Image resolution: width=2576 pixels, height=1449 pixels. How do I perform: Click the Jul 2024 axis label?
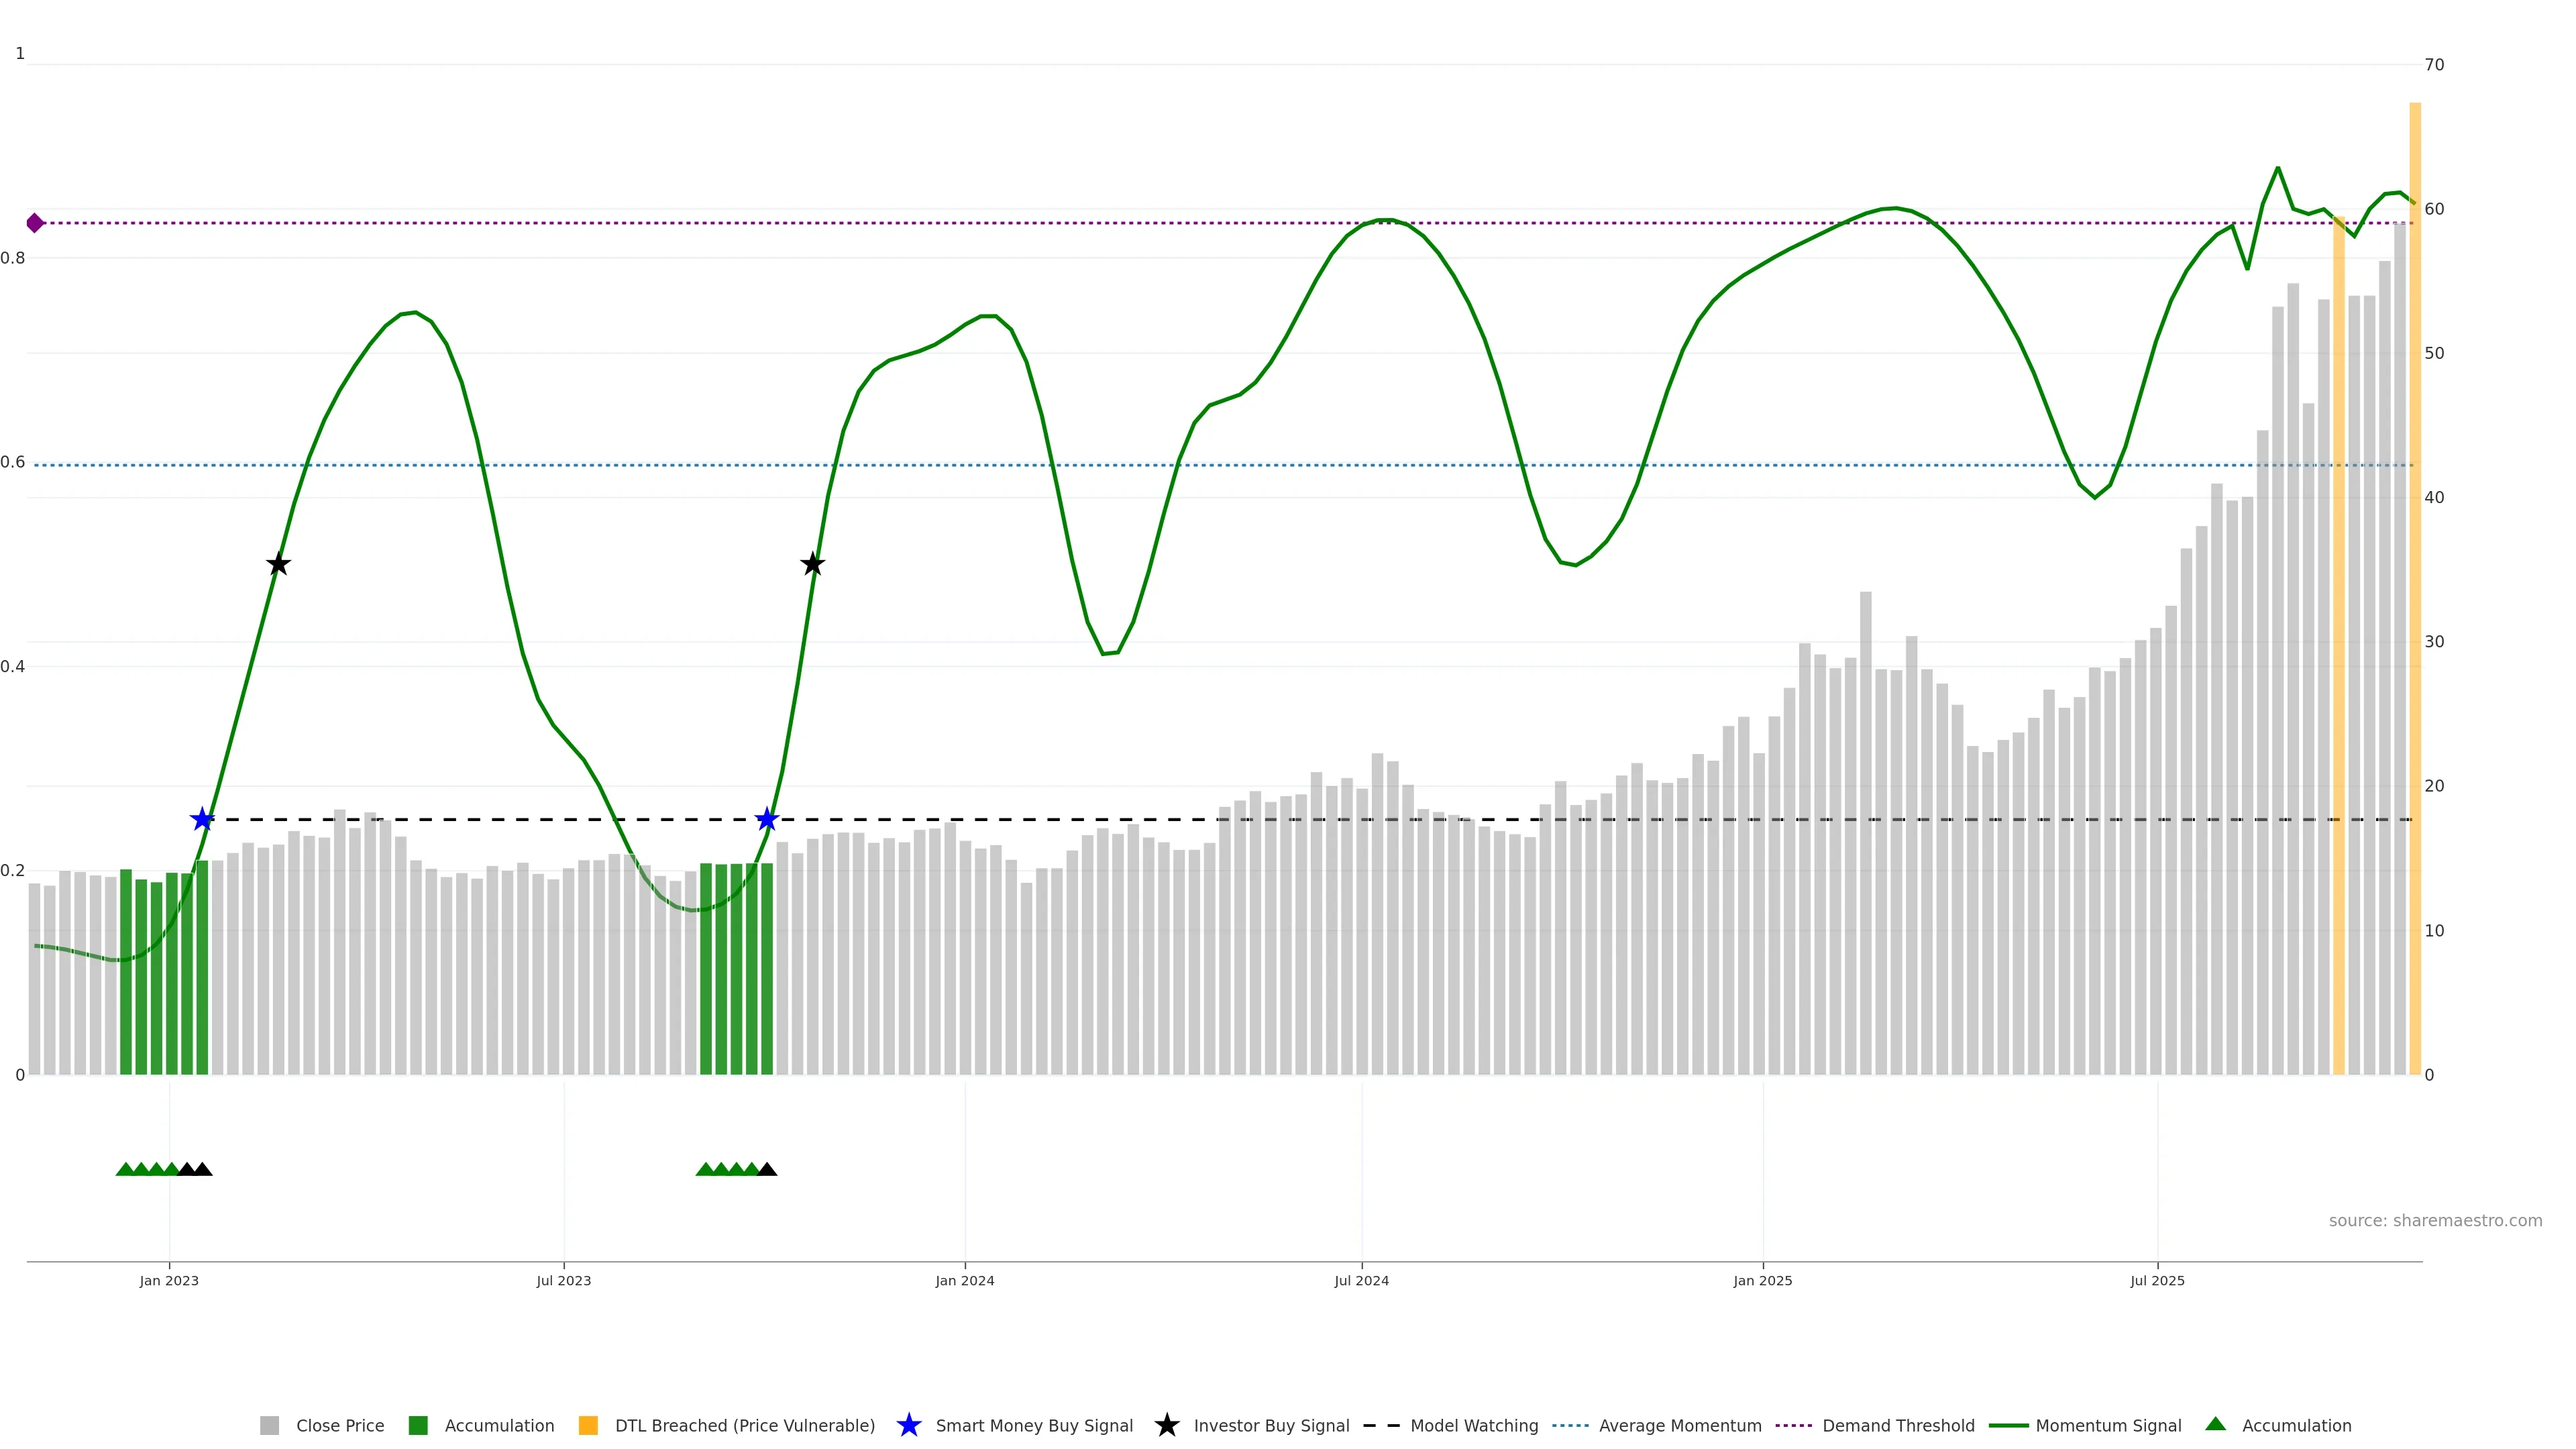pos(1361,1280)
